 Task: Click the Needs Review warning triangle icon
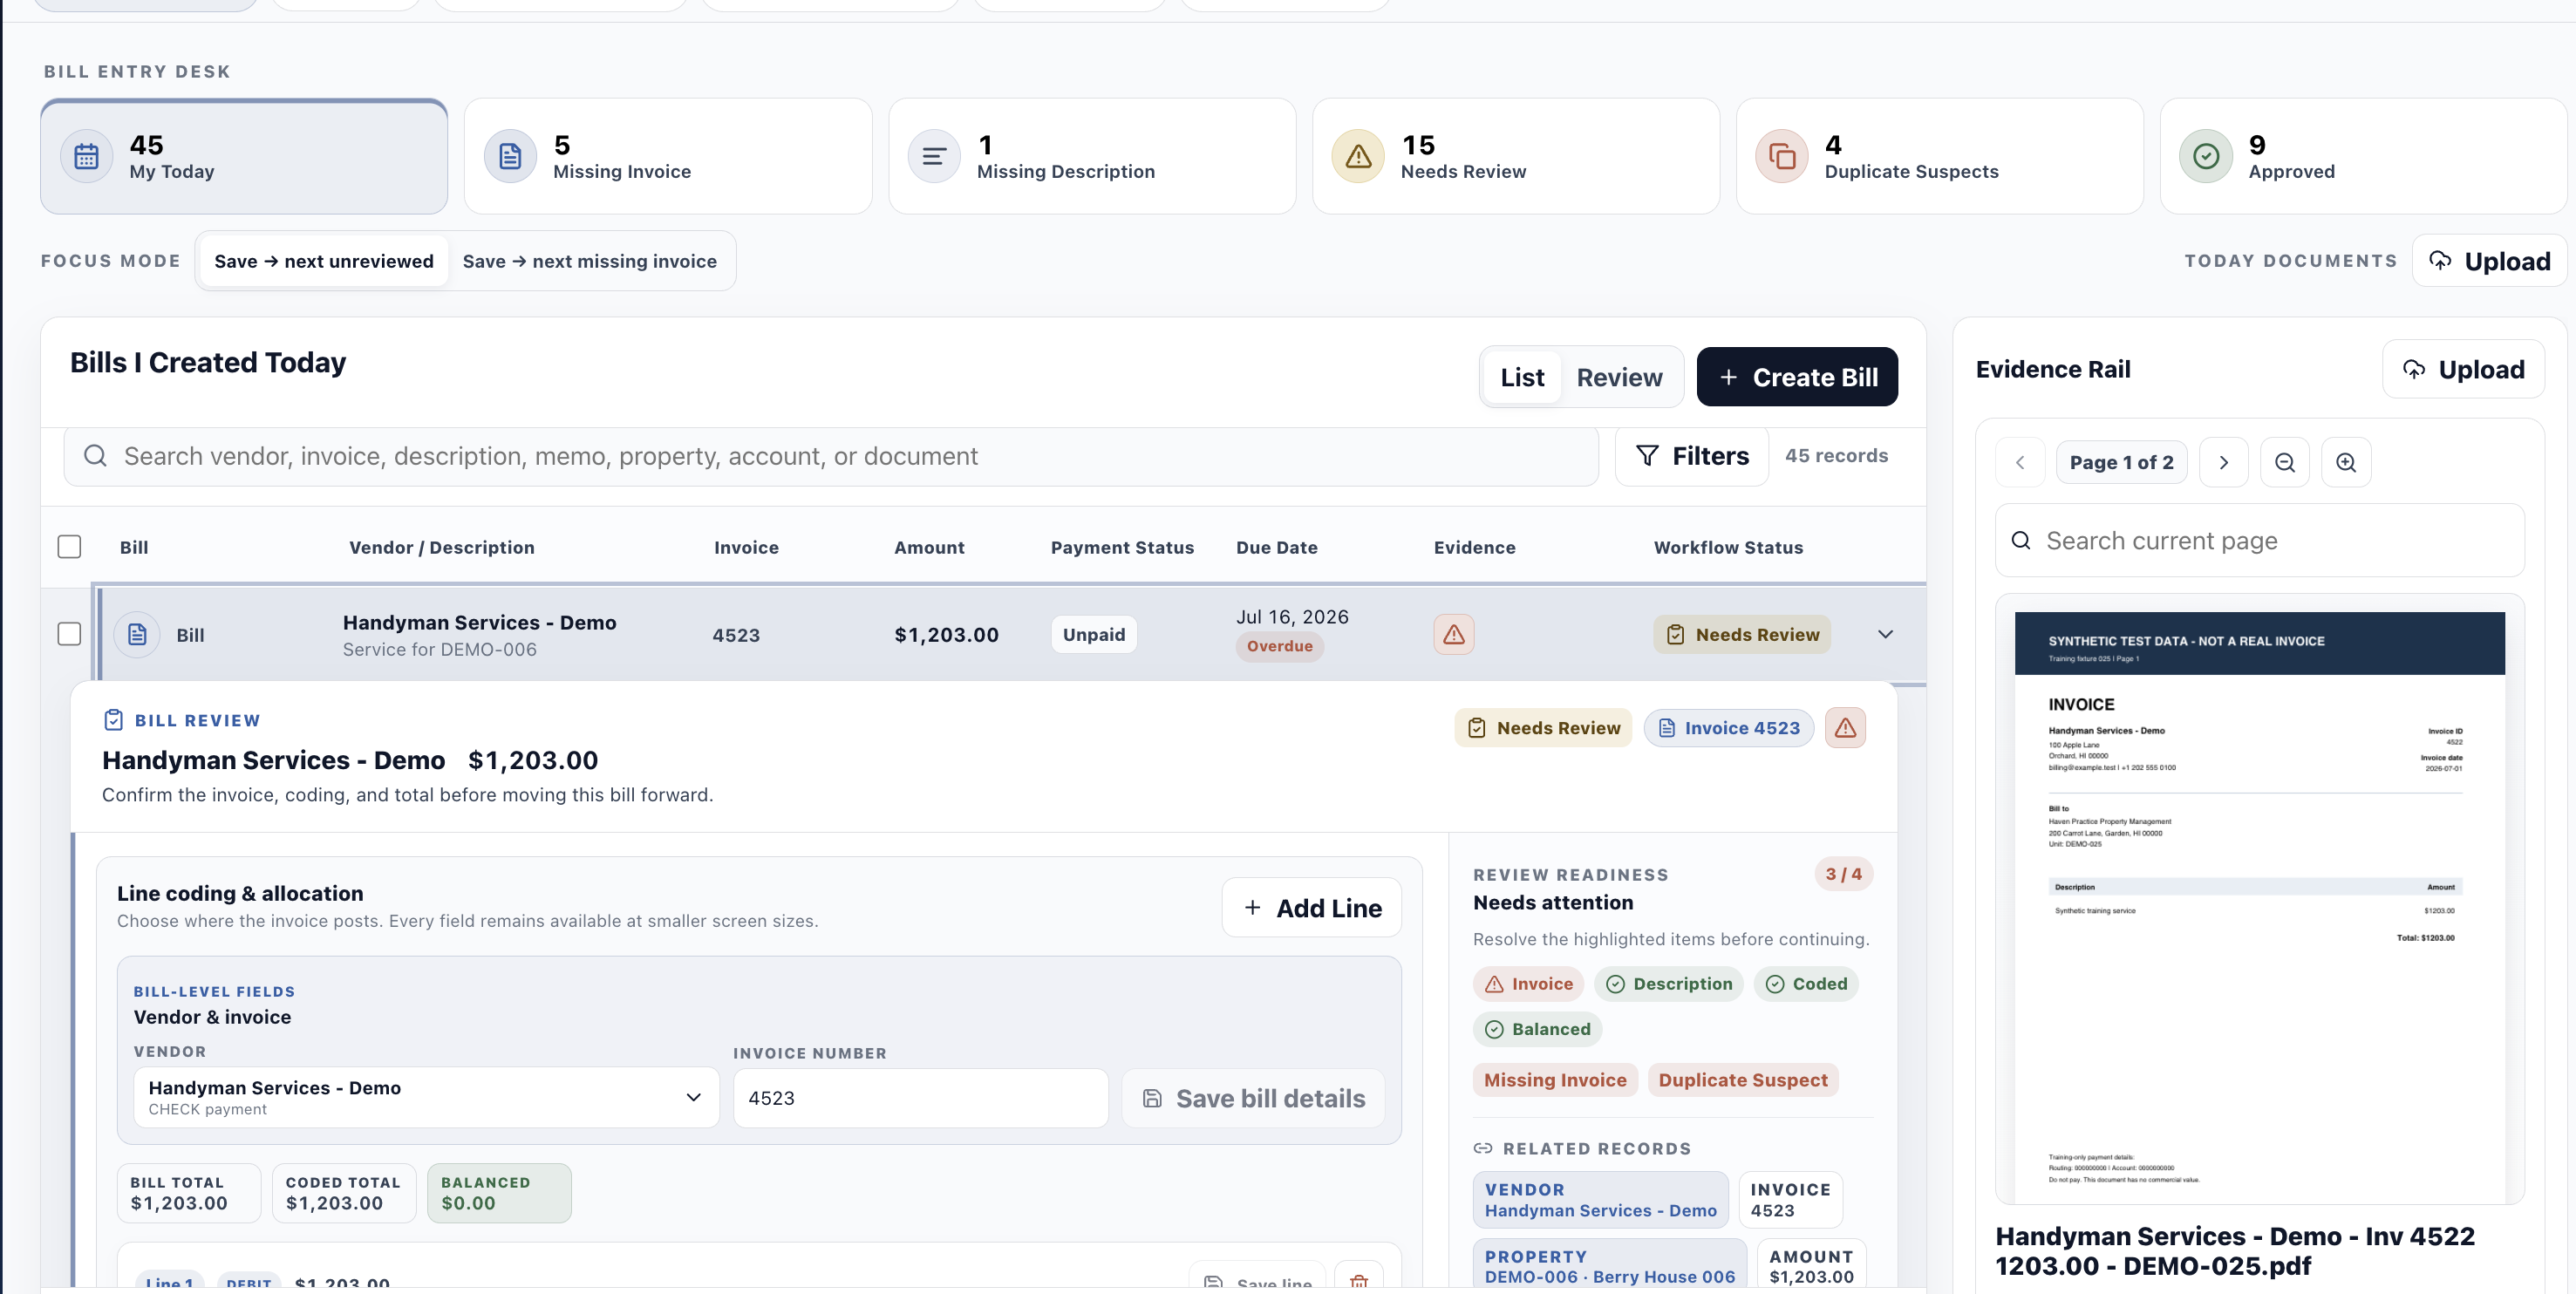click(x=1358, y=156)
